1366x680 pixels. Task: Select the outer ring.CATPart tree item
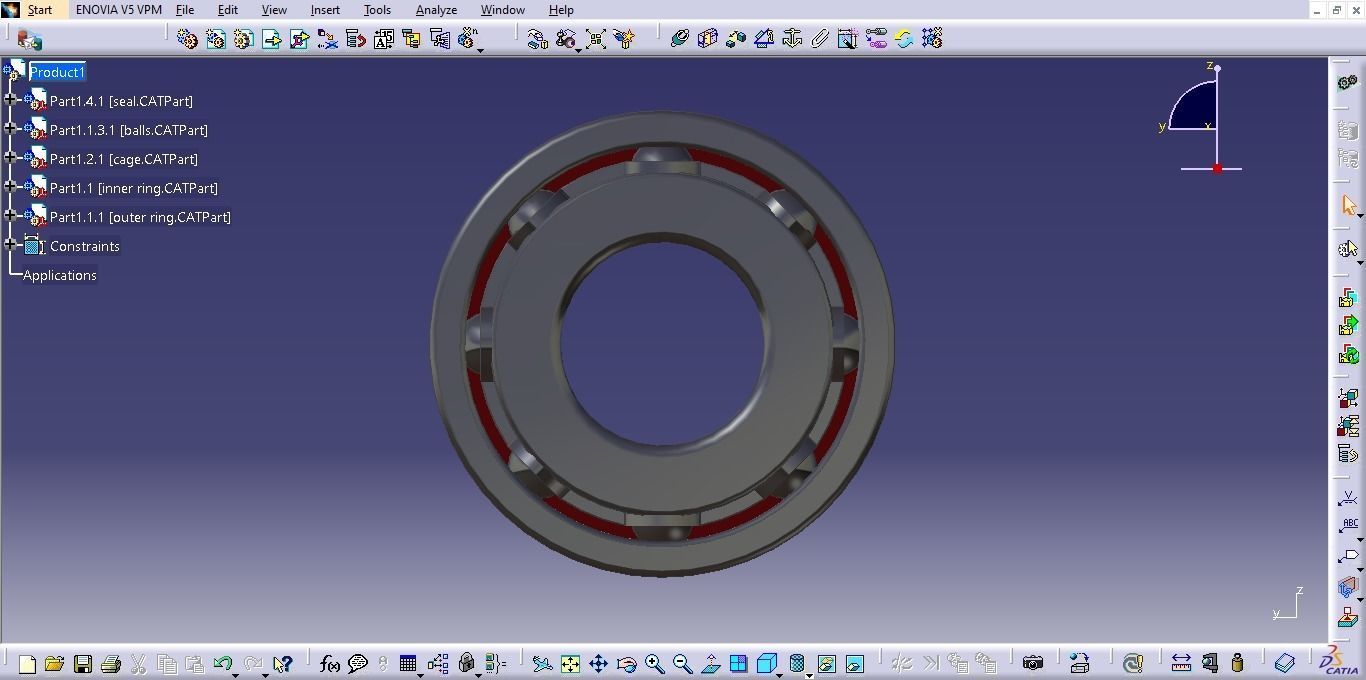[x=140, y=217]
